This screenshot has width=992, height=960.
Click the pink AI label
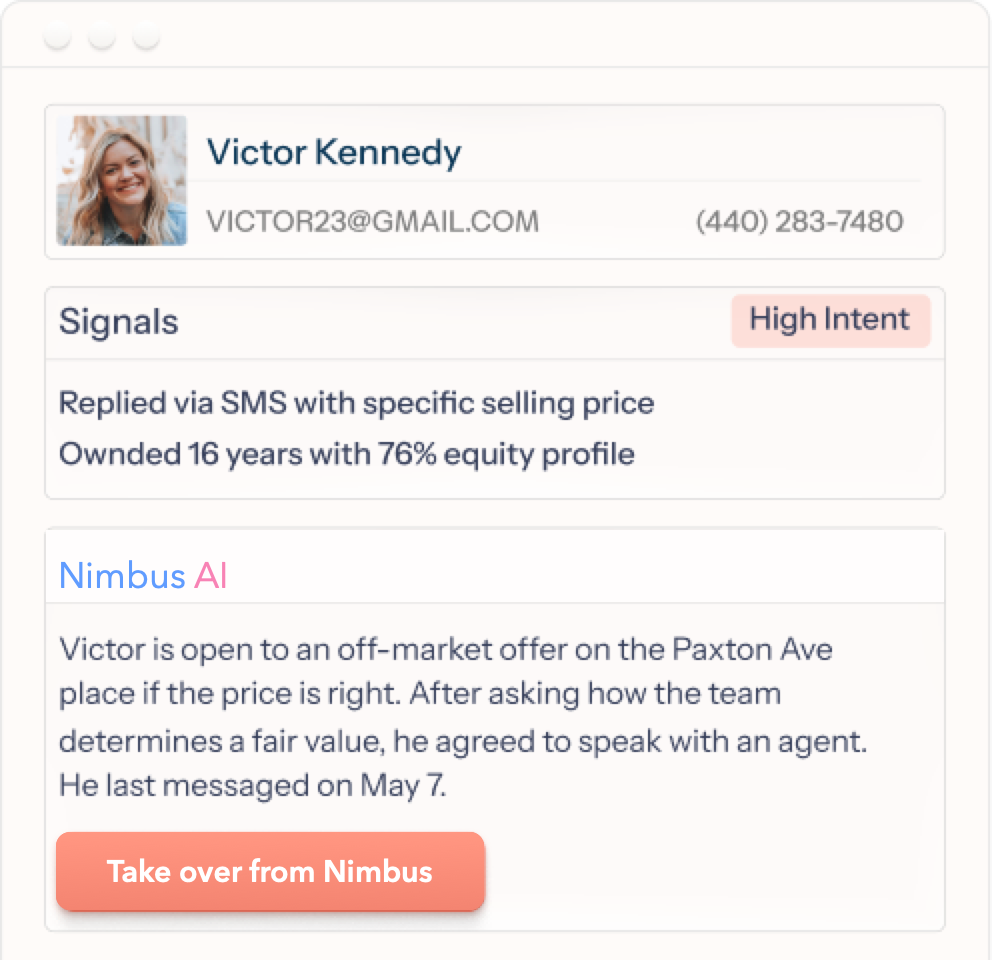click(x=211, y=576)
